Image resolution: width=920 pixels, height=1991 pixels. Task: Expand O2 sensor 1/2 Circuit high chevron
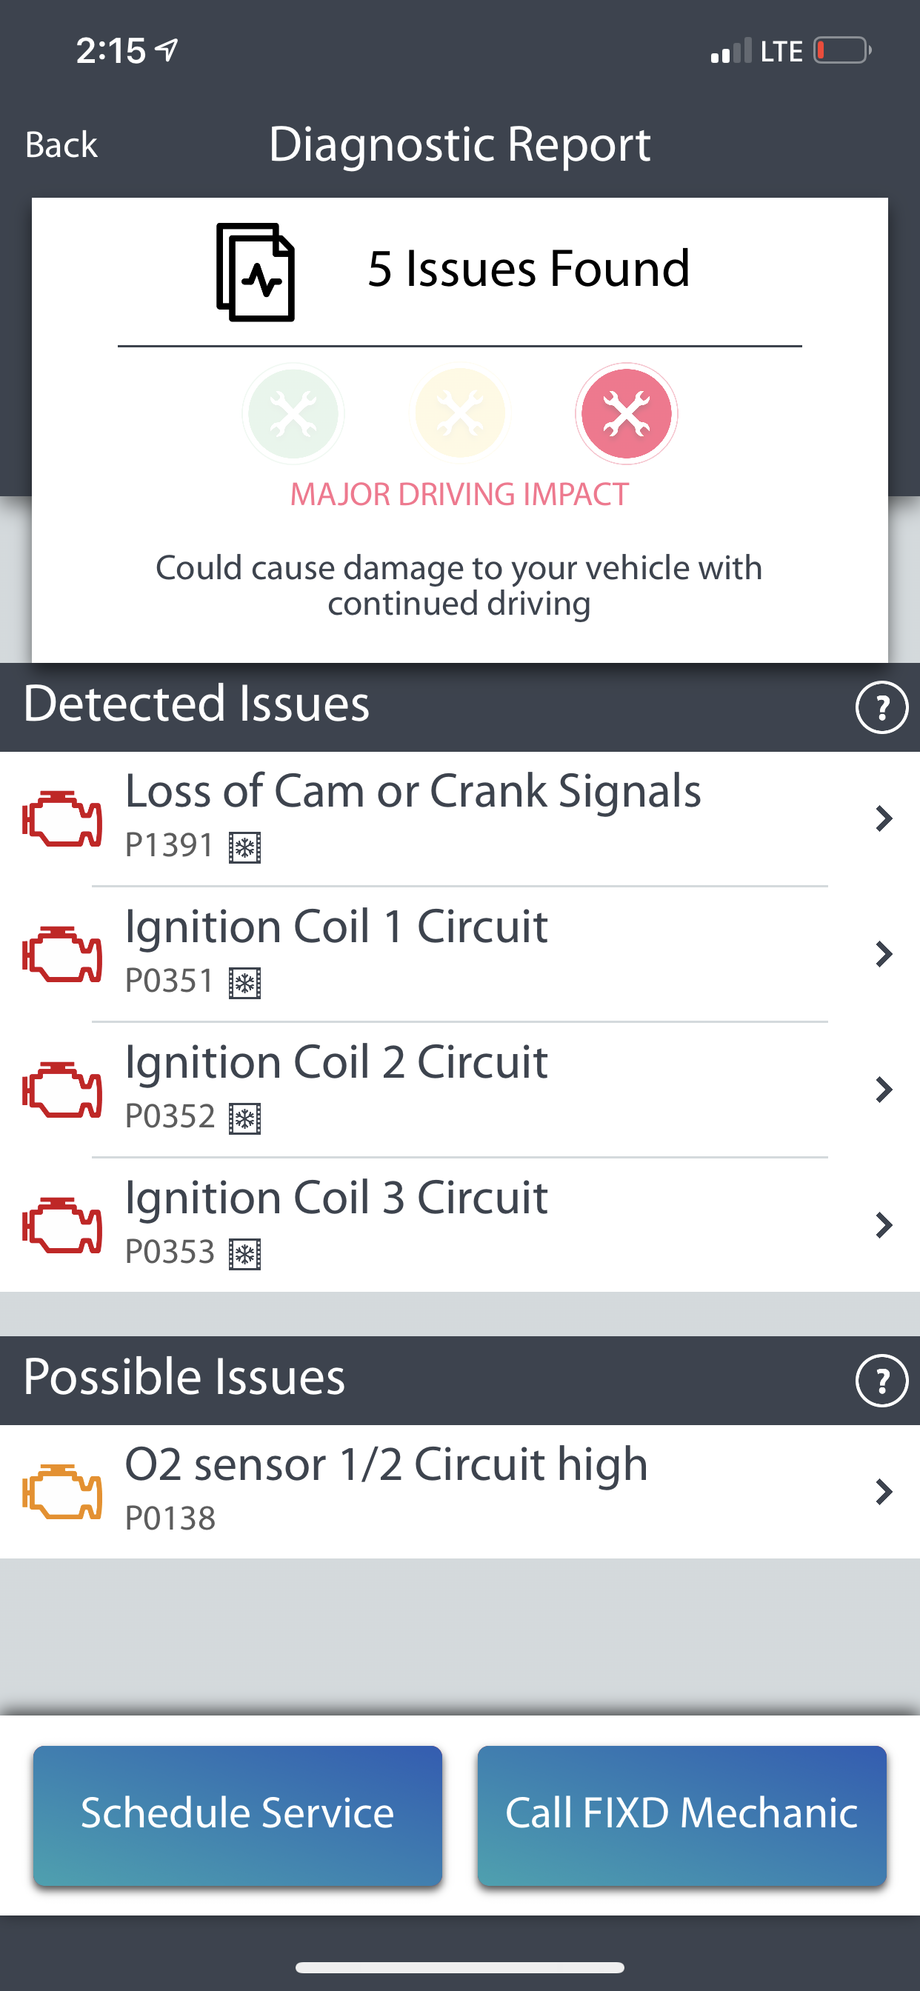[x=883, y=1492]
